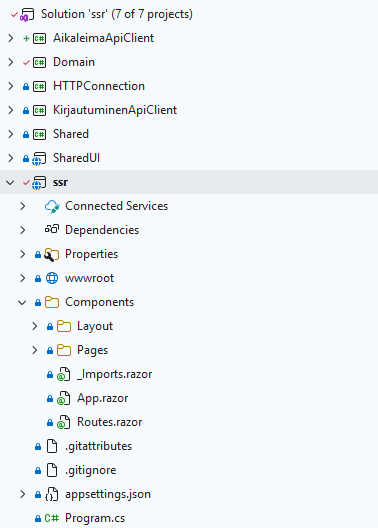
Task: Expand the AikaleimaApiClient project
Action: coord(11,38)
